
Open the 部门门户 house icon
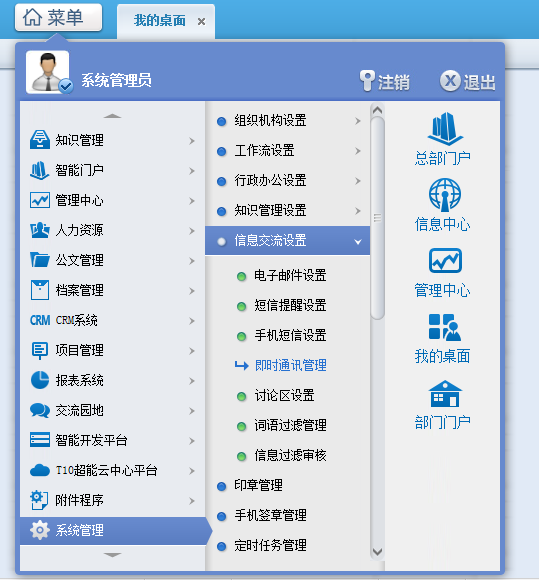tap(445, 394)
